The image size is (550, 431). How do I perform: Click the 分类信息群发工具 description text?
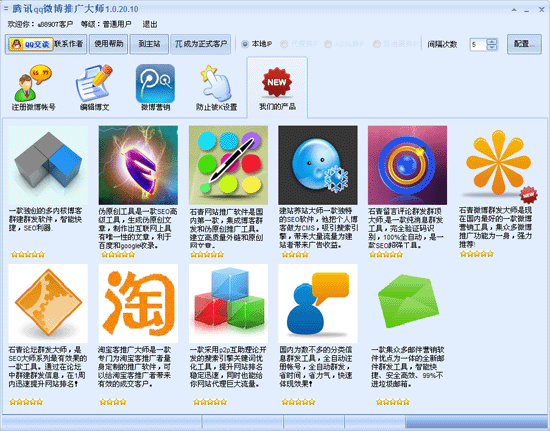[316, 366]
